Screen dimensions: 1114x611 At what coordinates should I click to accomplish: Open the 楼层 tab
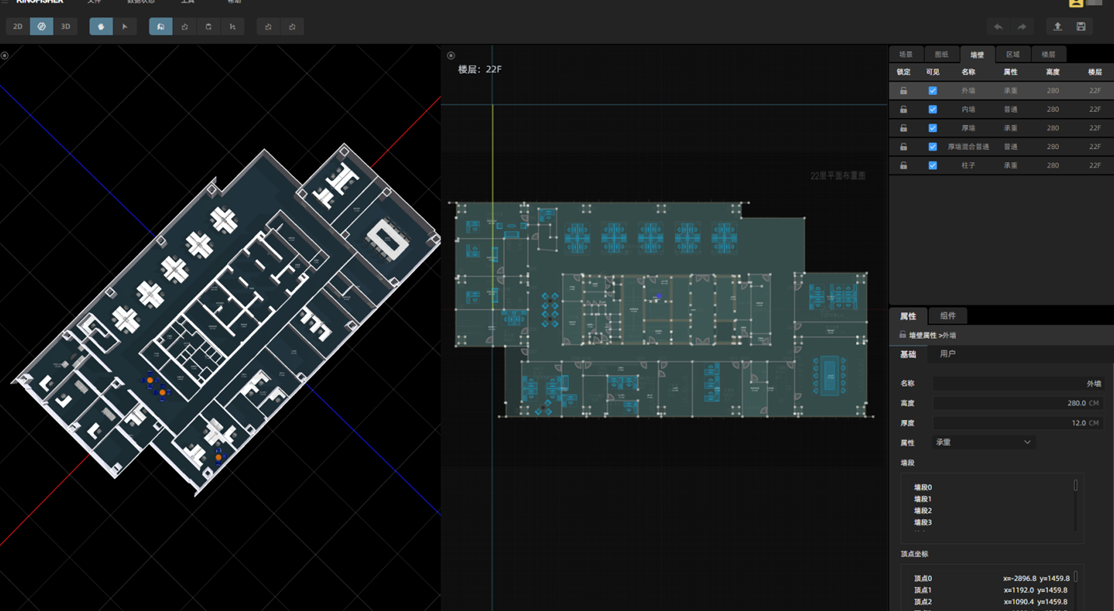click(1049, 54)
